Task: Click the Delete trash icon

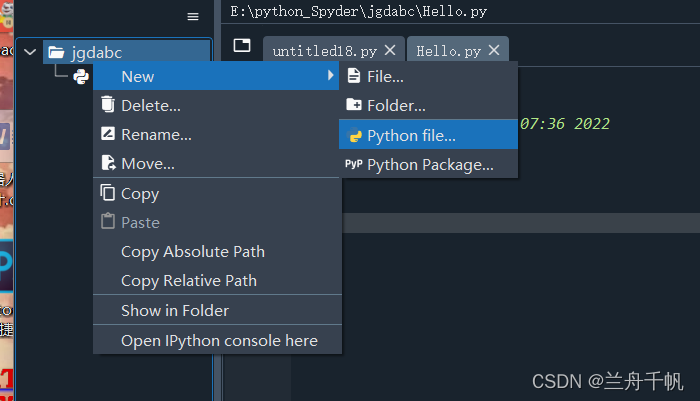Action: (108, 105)
